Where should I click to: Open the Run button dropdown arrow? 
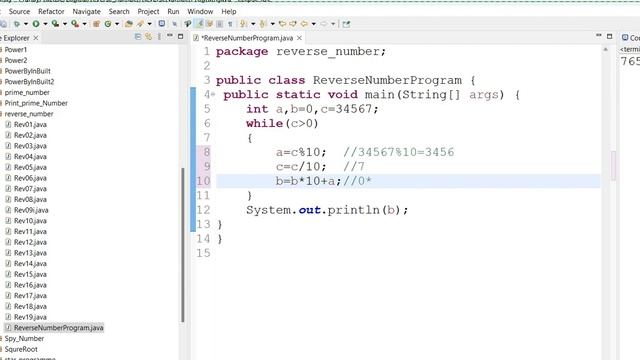pyautogui.click(x=45, y=24)
